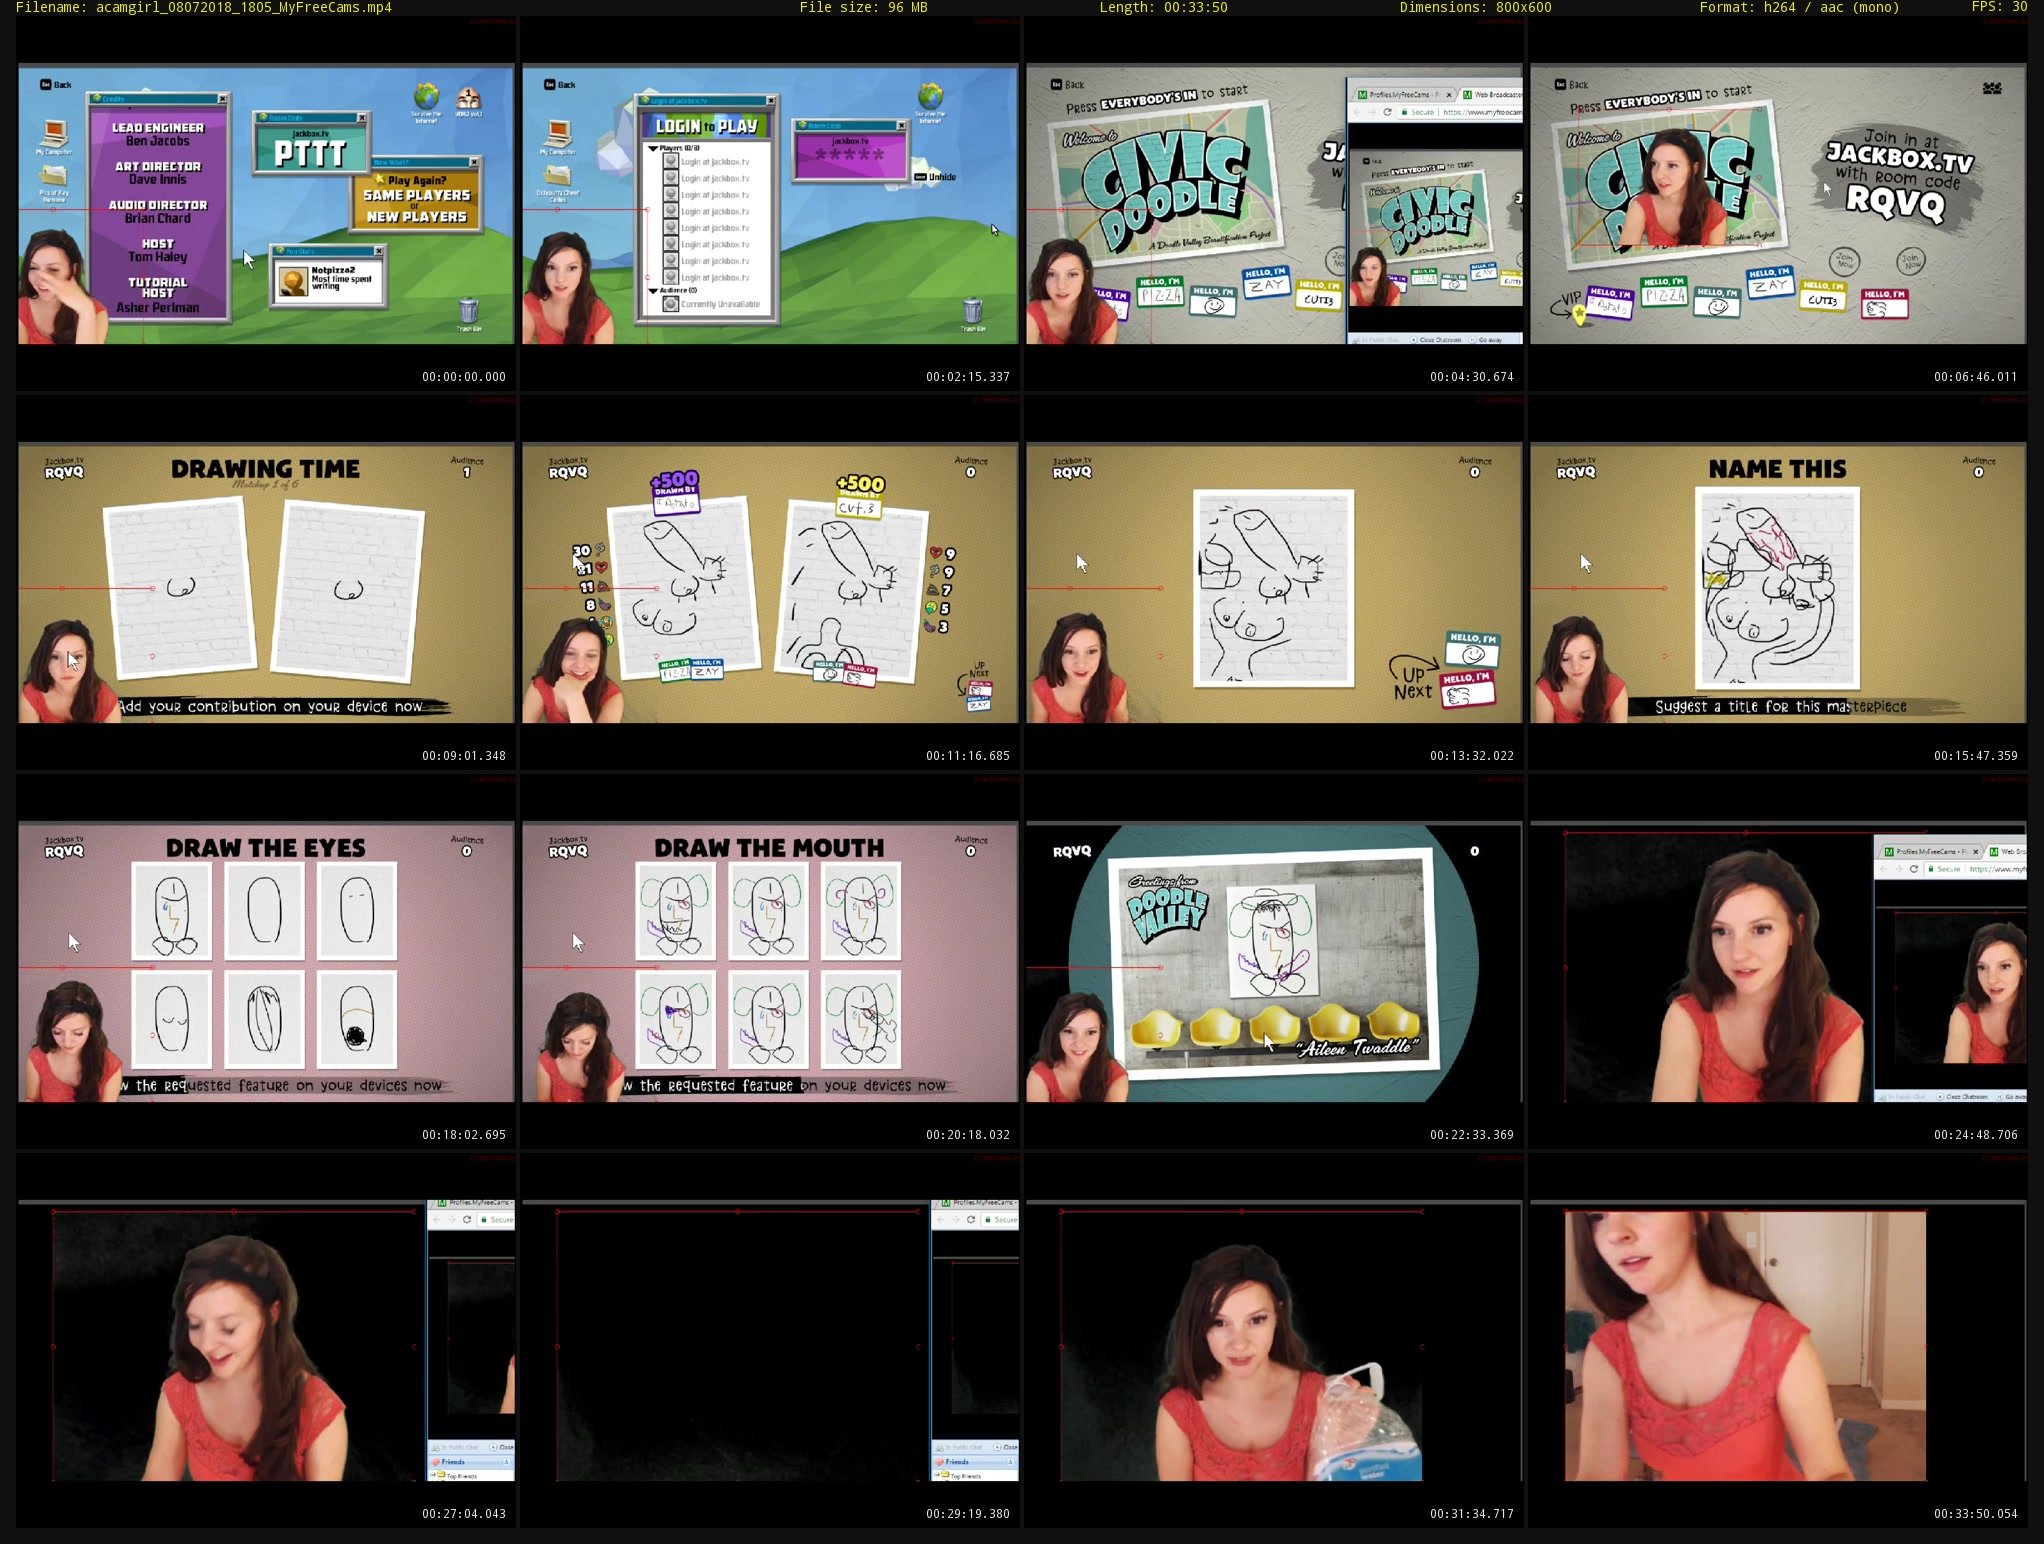Click VIP star marker in RQVQ lobby frame
The width and height of the screenshot is (2044, 1544).
point(1579,314)
